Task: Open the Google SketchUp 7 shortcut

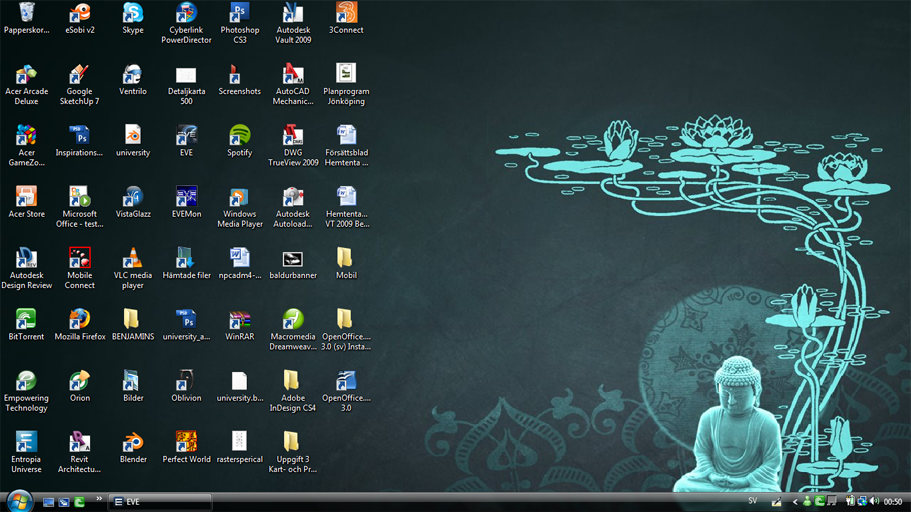Action: click(80, 75)
